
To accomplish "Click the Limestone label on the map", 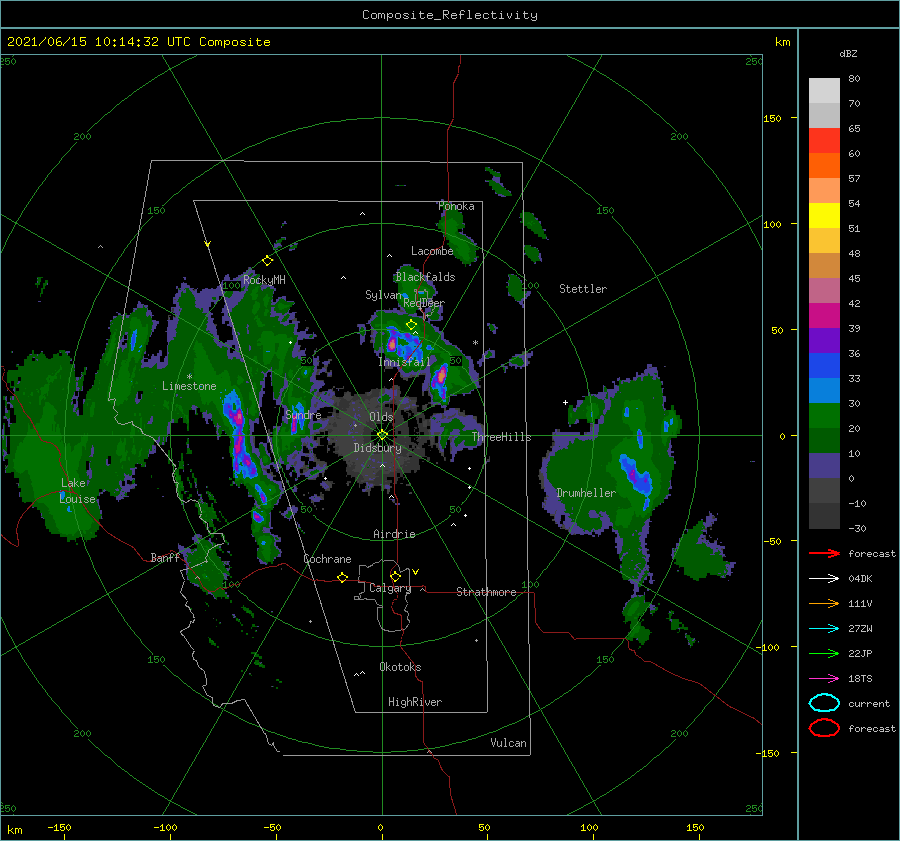I will pyautogui.click(x=189, y=386).
